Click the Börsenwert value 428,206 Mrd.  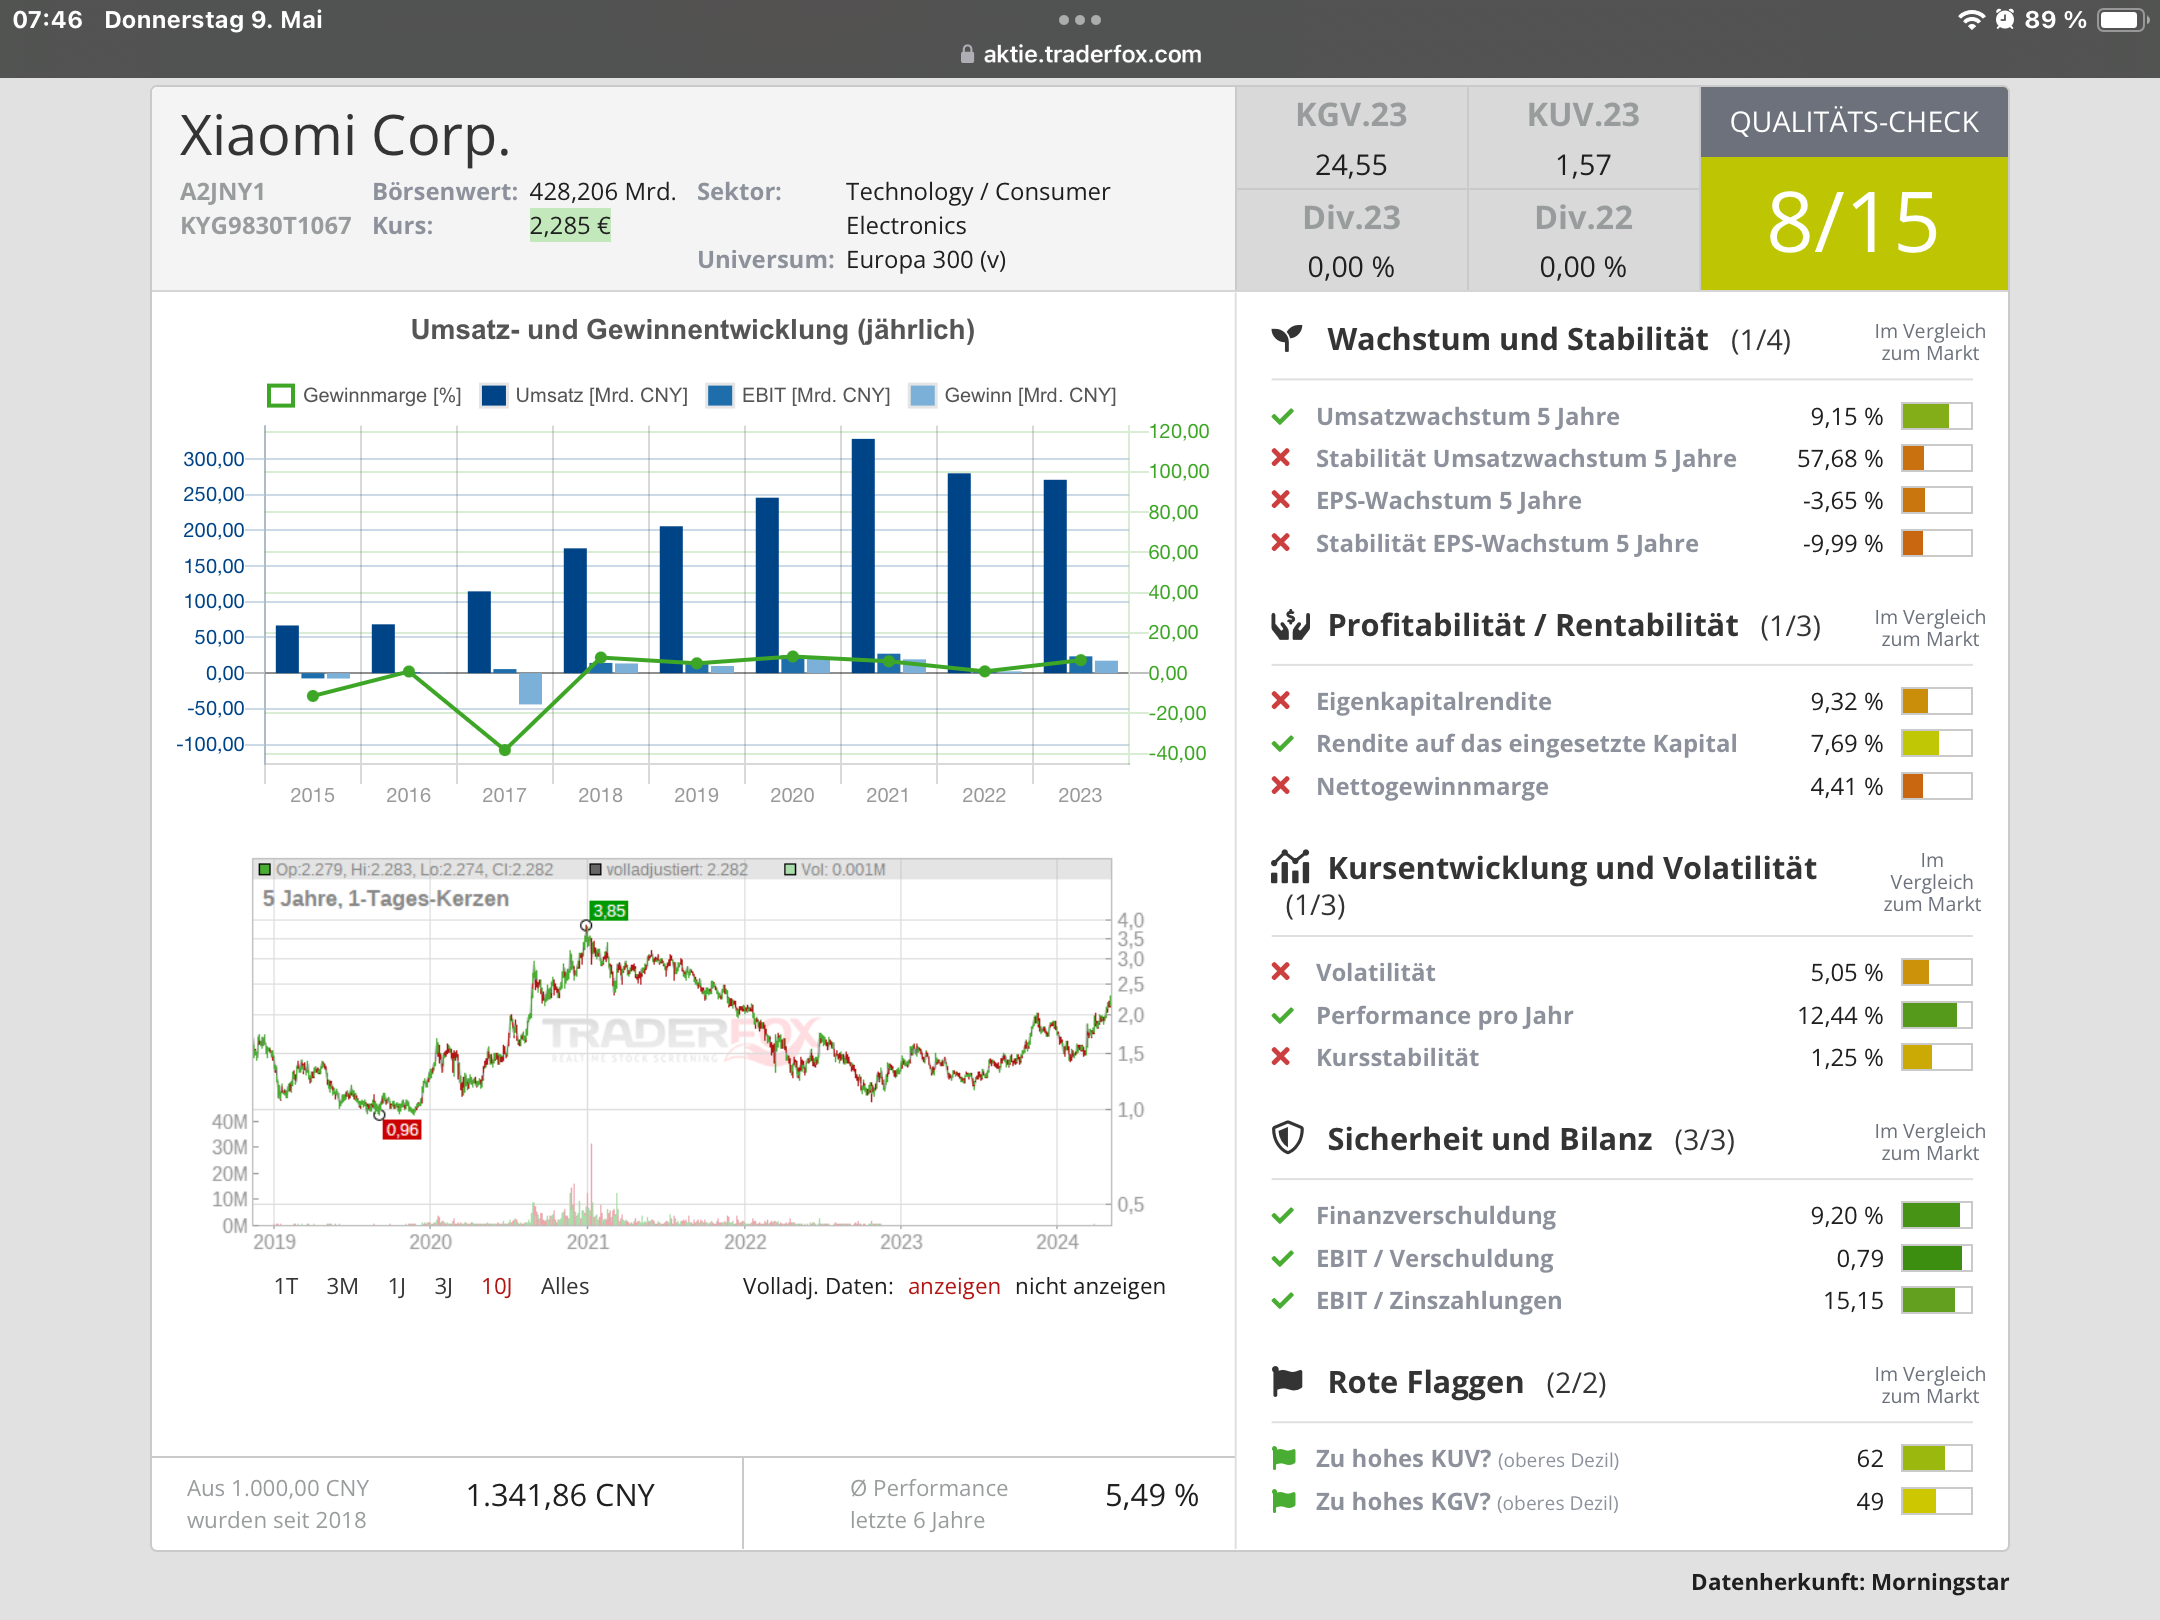[603, 192]
